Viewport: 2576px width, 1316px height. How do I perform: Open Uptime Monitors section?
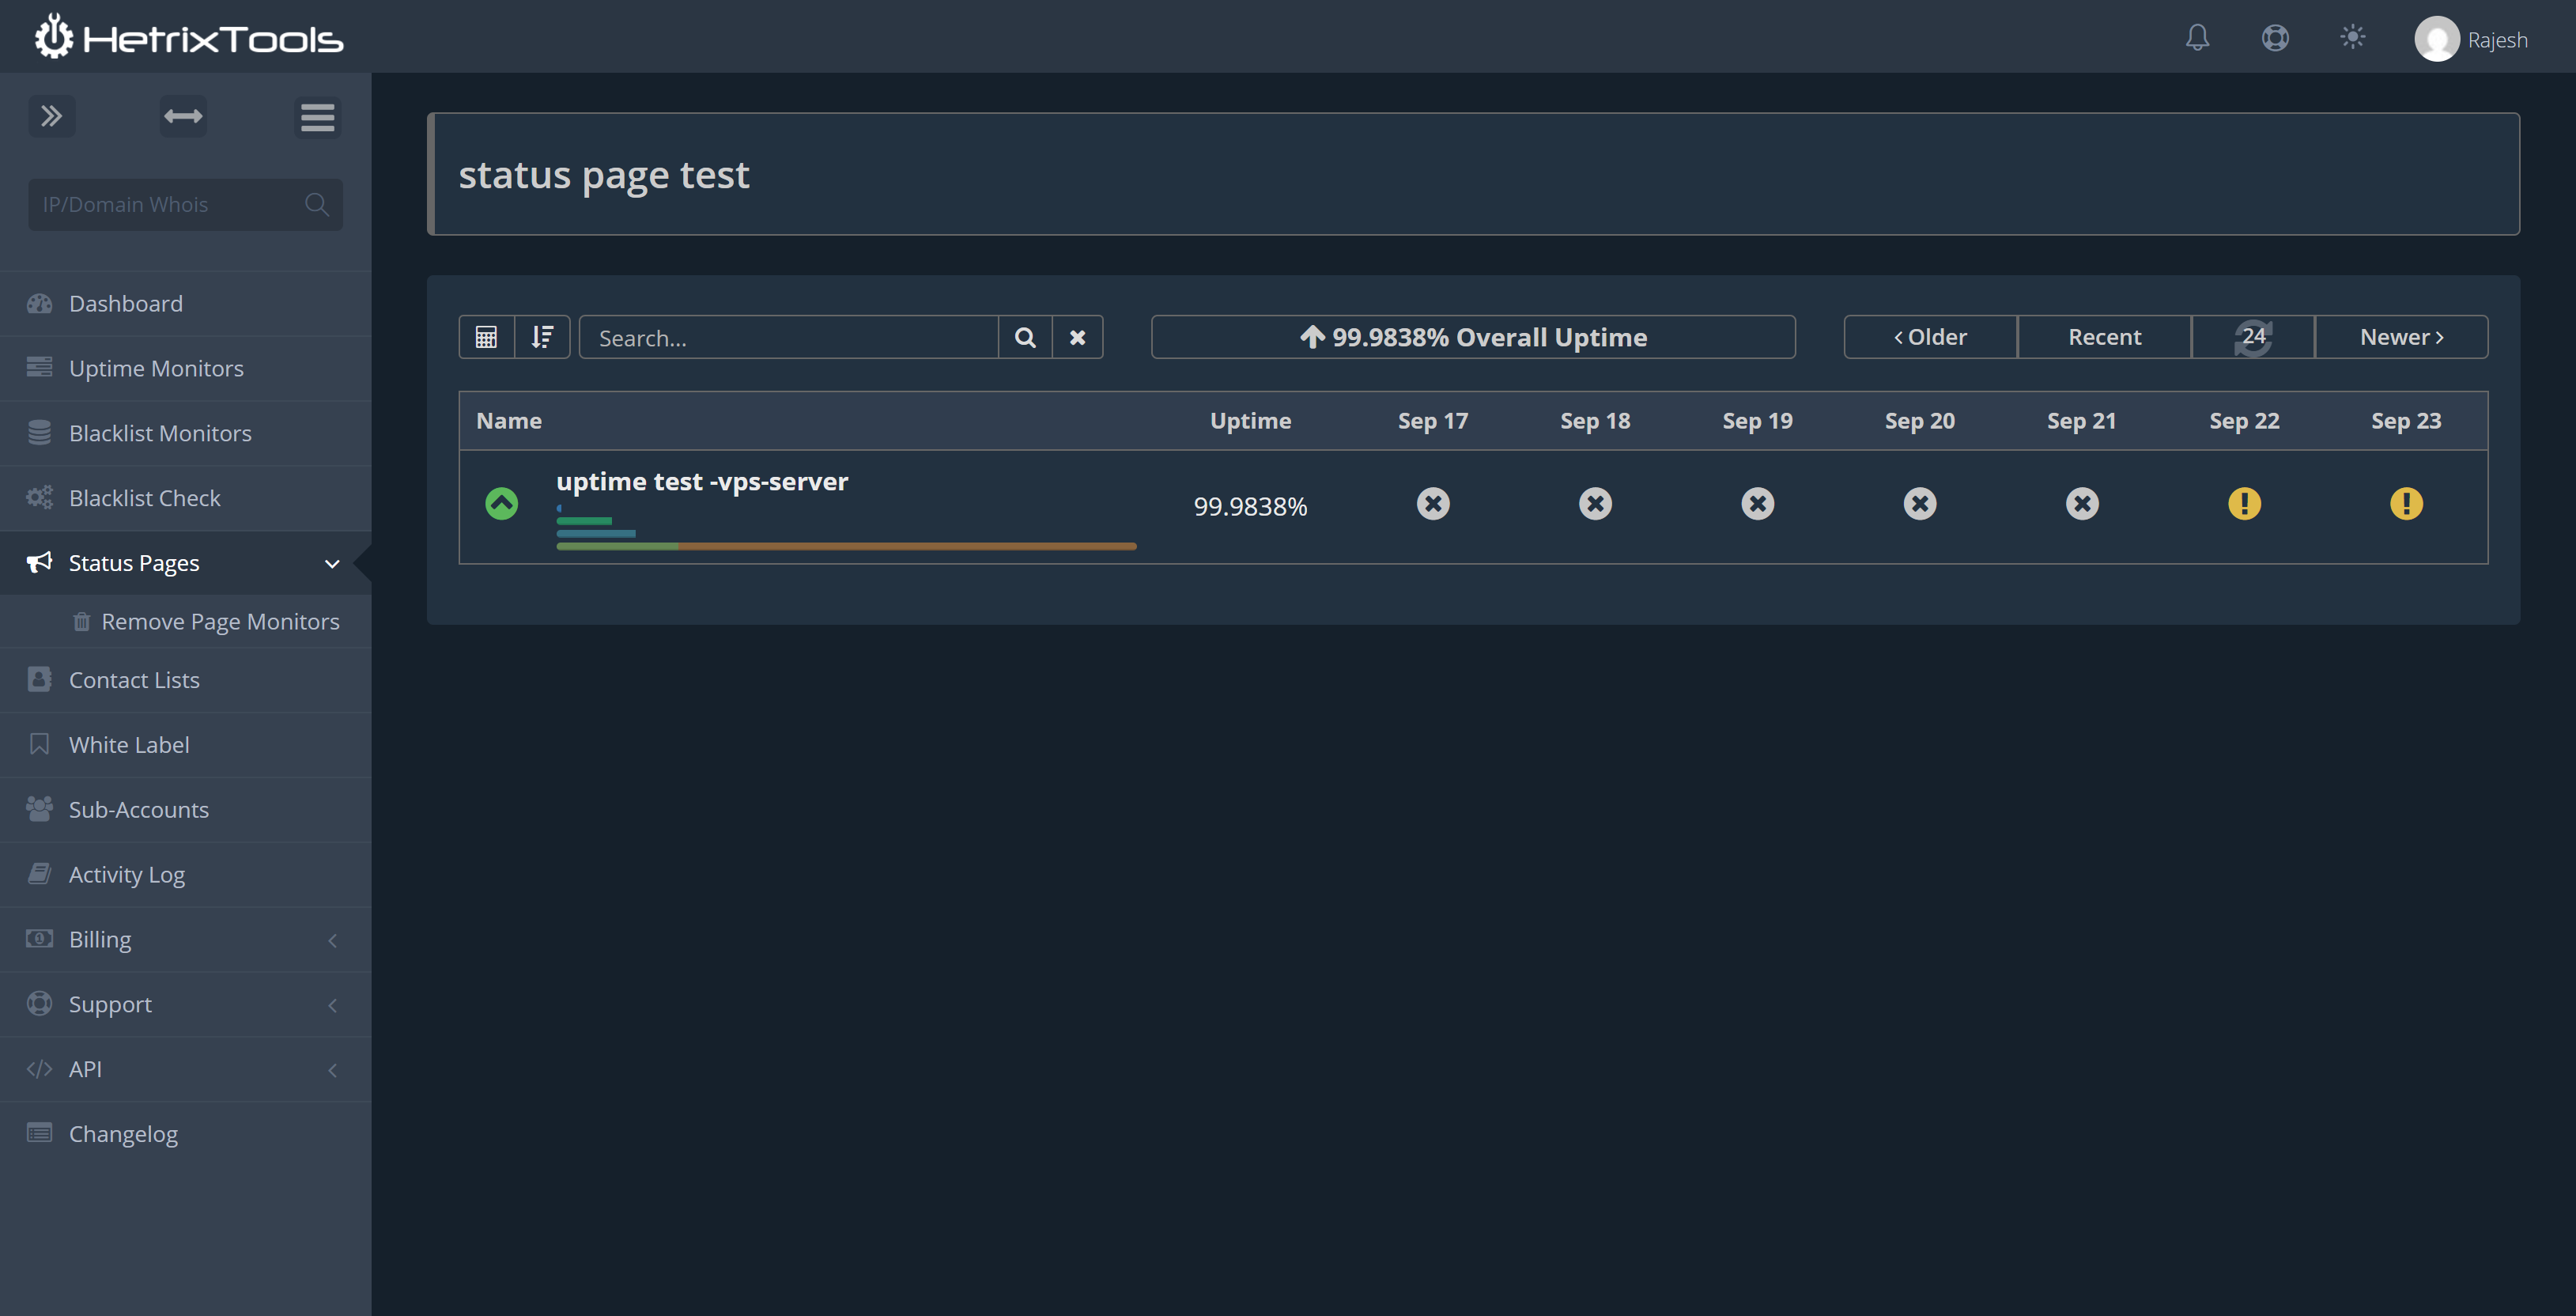click(185, 368)
